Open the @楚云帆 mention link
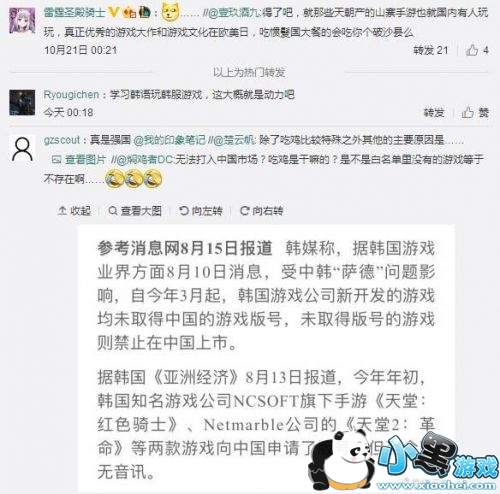 tap(233, 140)
